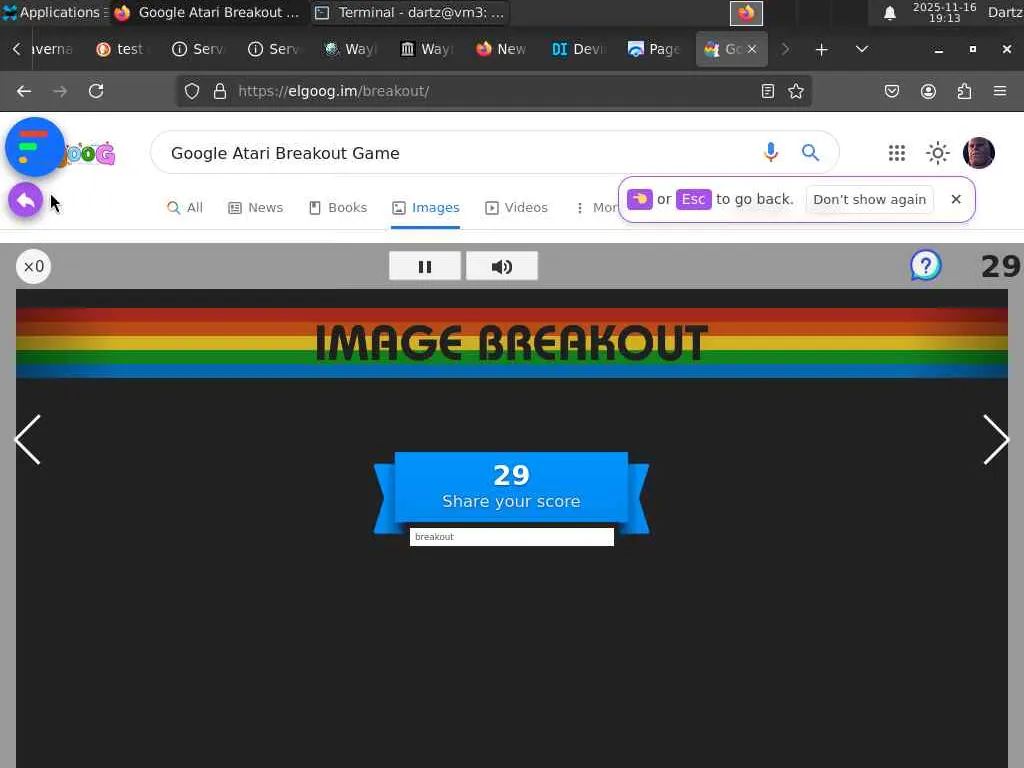Screen dimensions: 1024x768
Task: Switch to the All tab
Action: tap(185, 208)
